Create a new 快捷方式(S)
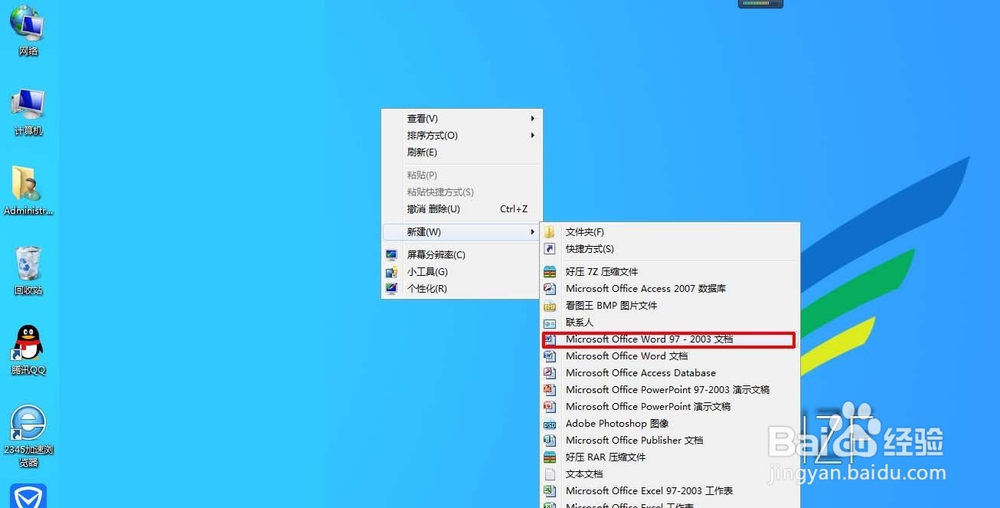 670,249
